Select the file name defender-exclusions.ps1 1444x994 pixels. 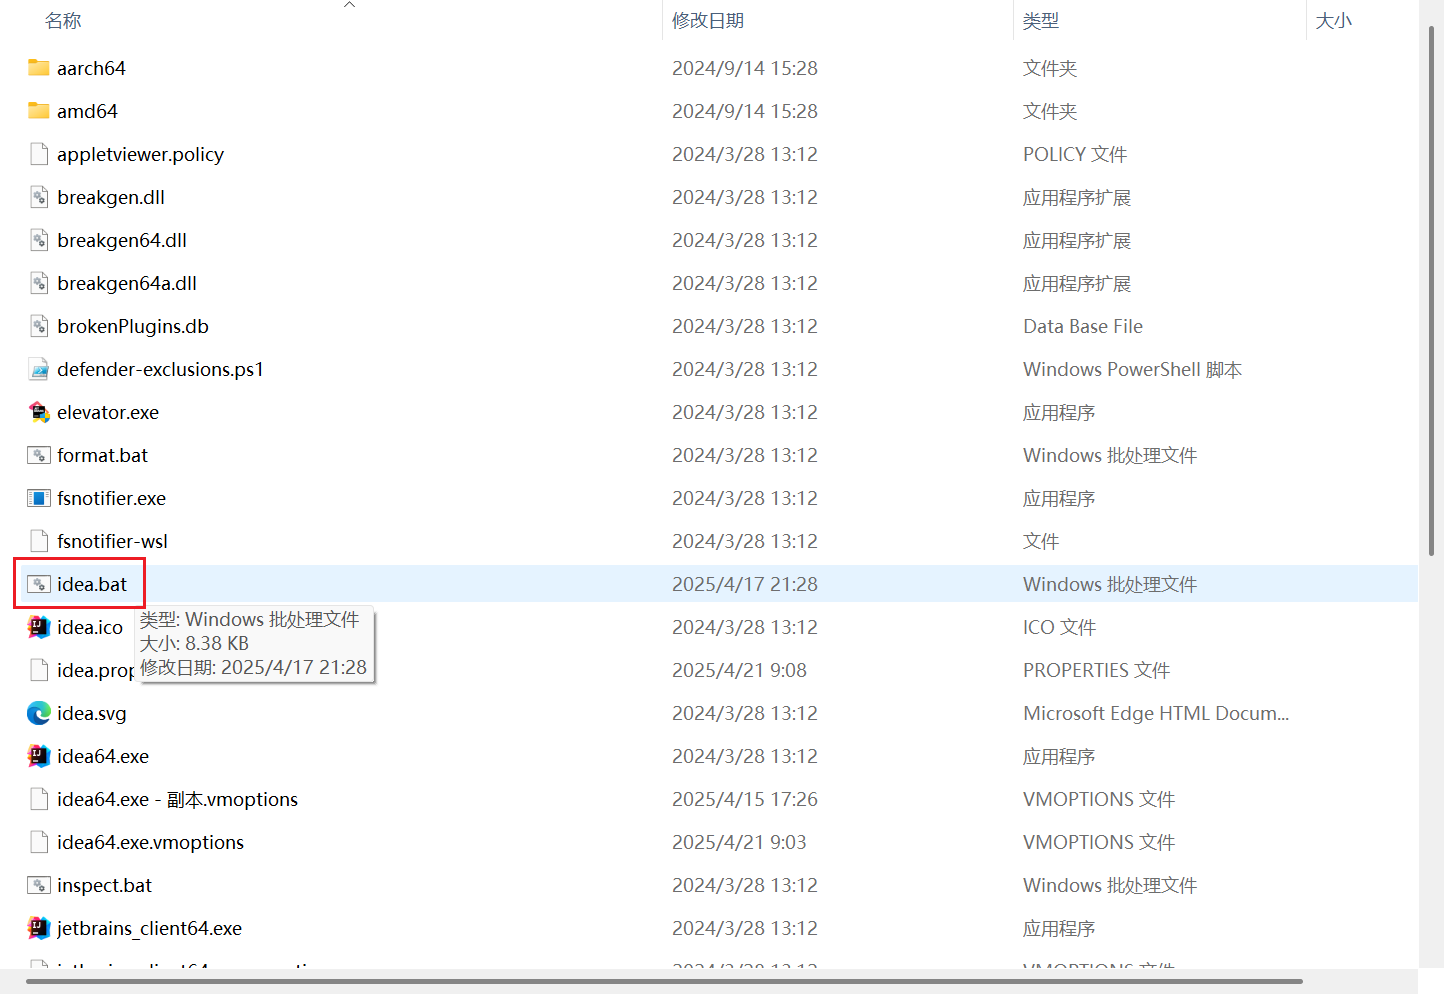point(160,369)
